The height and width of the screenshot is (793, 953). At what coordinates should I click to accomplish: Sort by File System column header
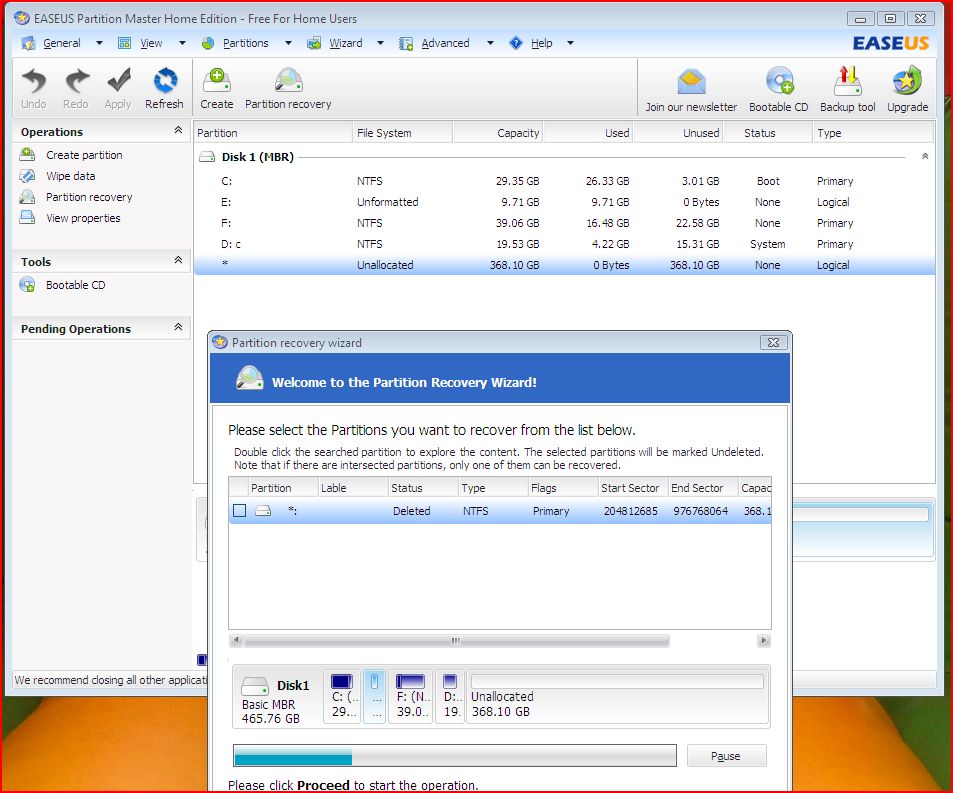(402, 132)
